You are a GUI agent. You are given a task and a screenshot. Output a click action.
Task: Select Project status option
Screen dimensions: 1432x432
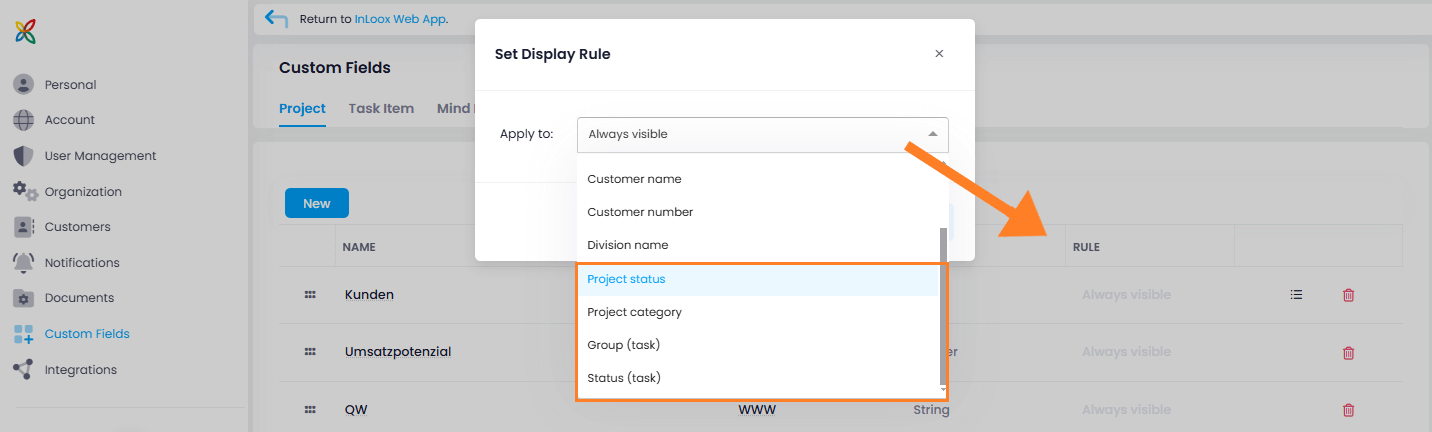(x=758, y=279)
